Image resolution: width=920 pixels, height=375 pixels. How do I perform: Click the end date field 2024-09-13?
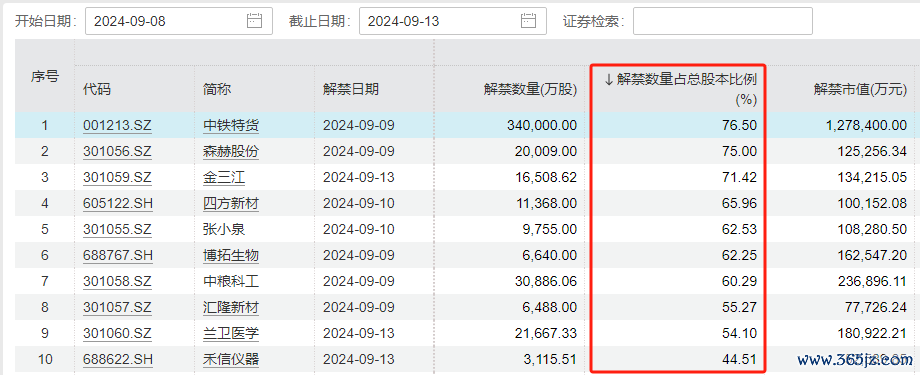(453, 21)
